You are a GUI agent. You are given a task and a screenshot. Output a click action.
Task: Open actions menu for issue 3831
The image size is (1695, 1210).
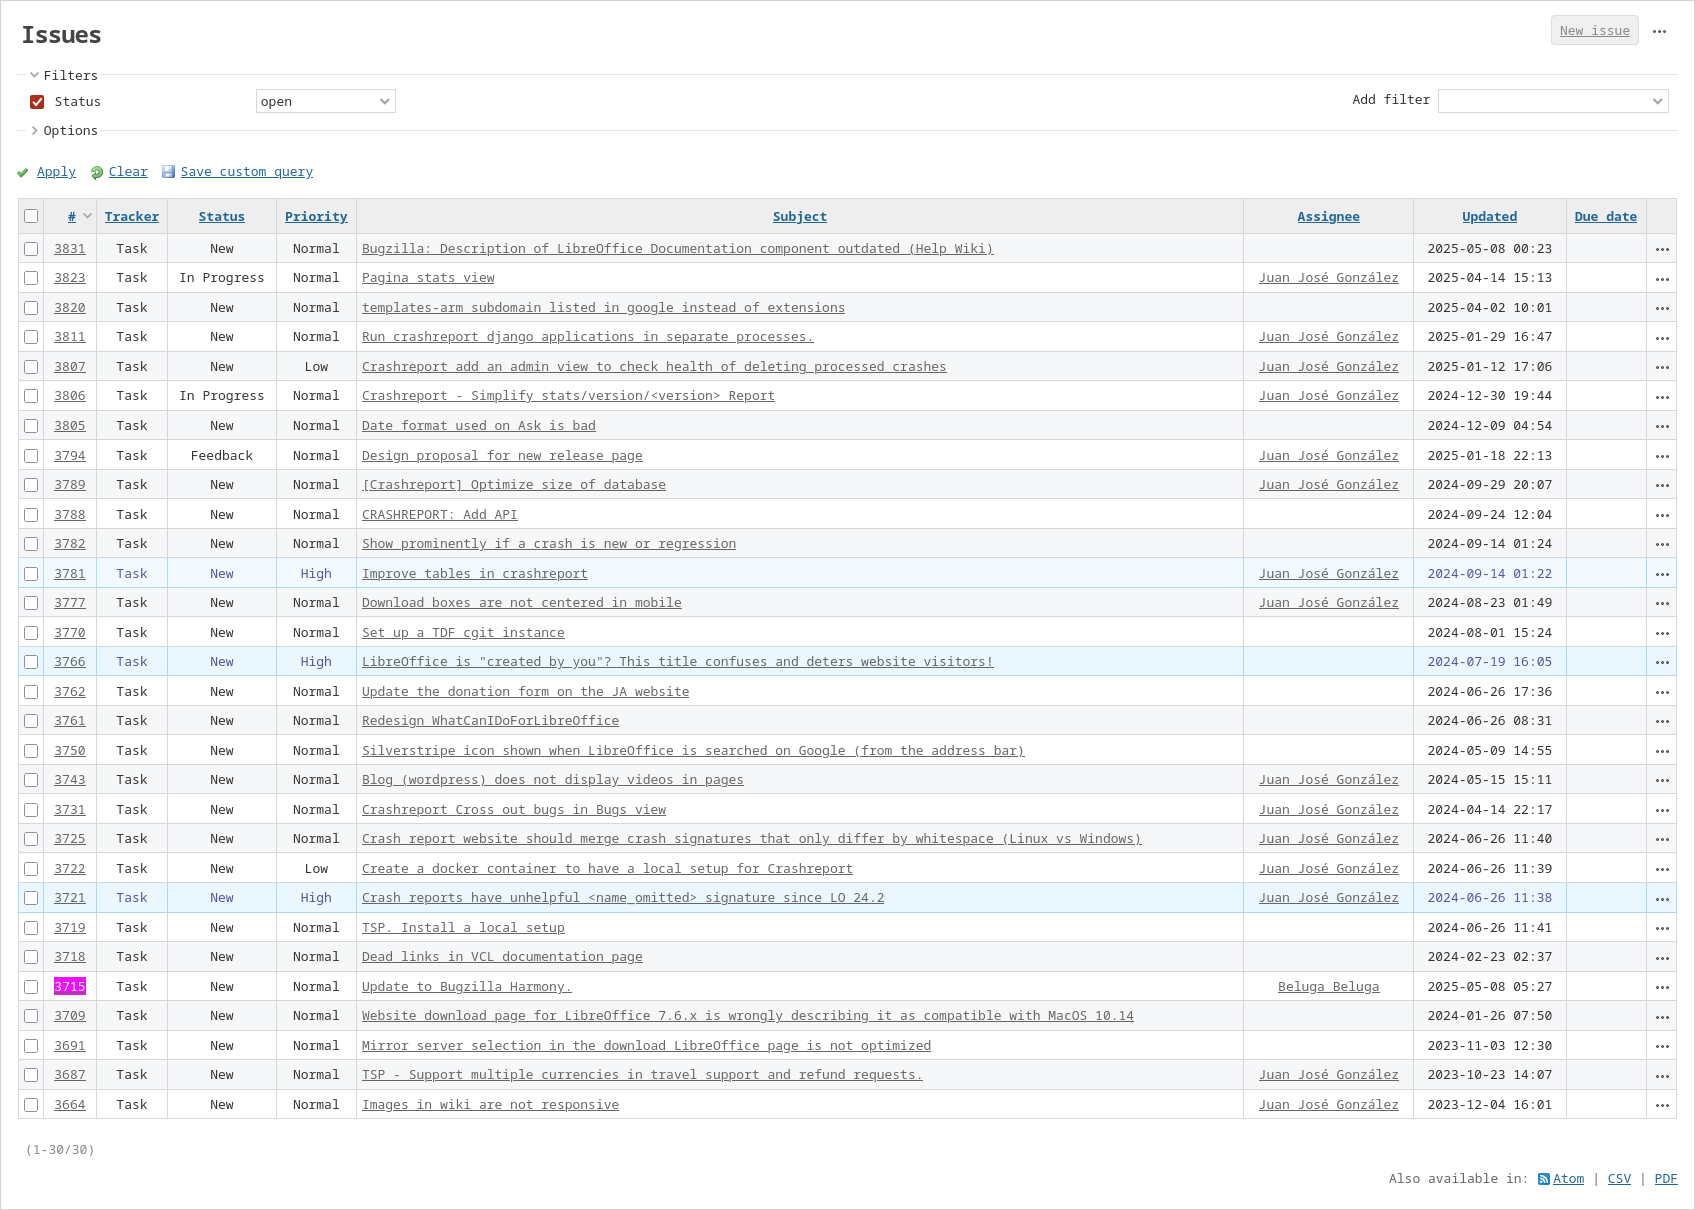(x=1662, y=249)
